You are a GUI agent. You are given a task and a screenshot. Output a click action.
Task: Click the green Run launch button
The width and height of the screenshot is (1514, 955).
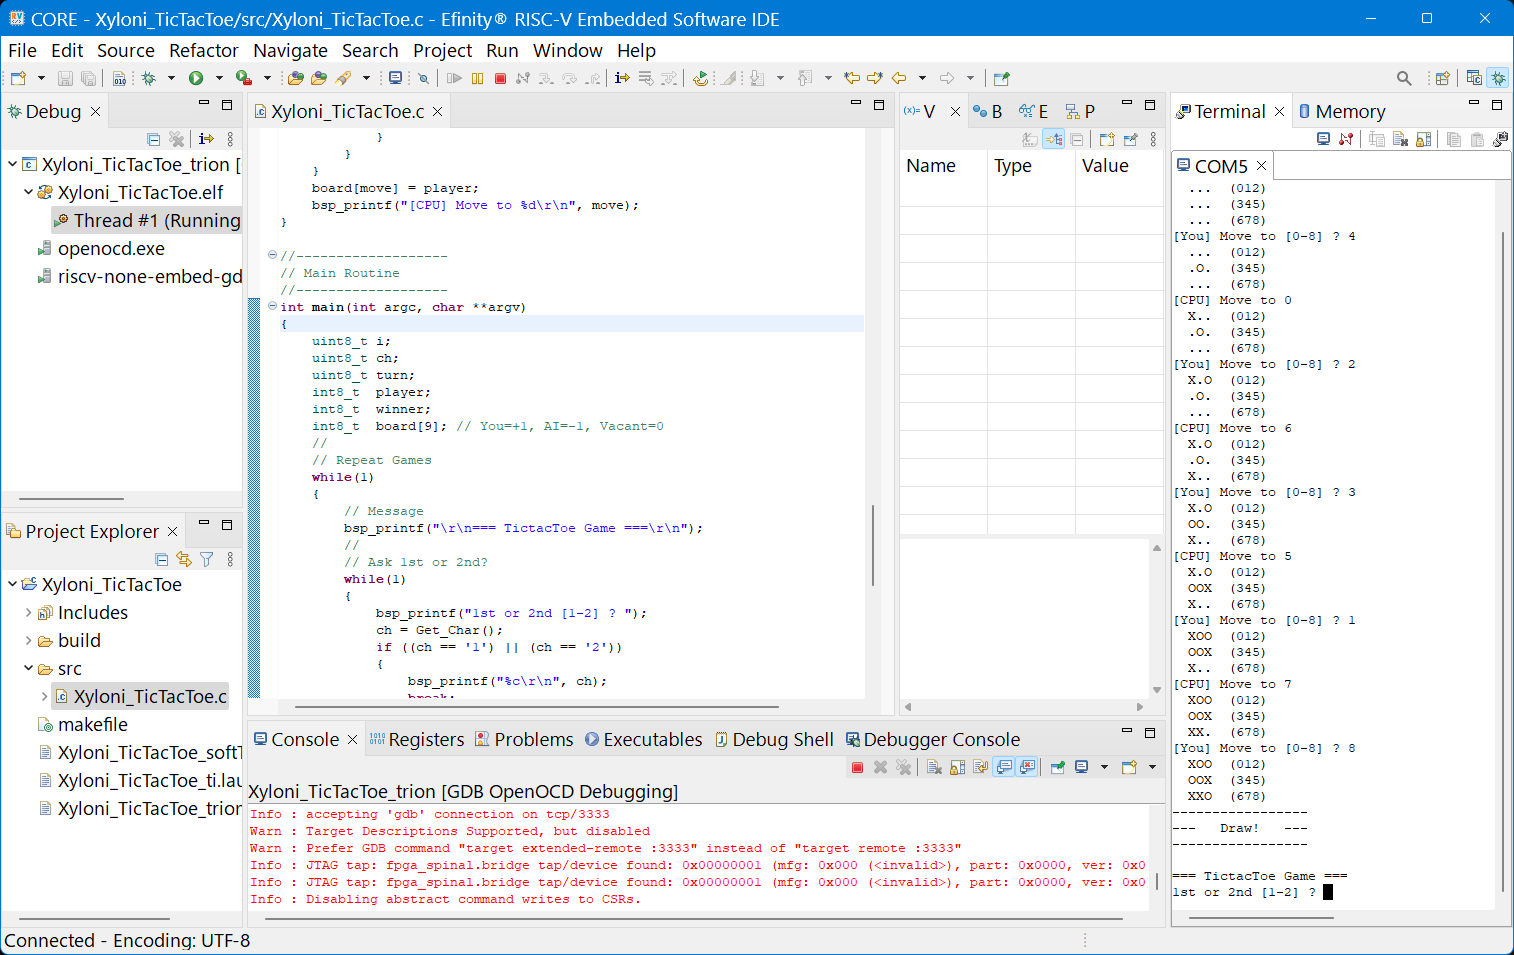pos(196,78)
